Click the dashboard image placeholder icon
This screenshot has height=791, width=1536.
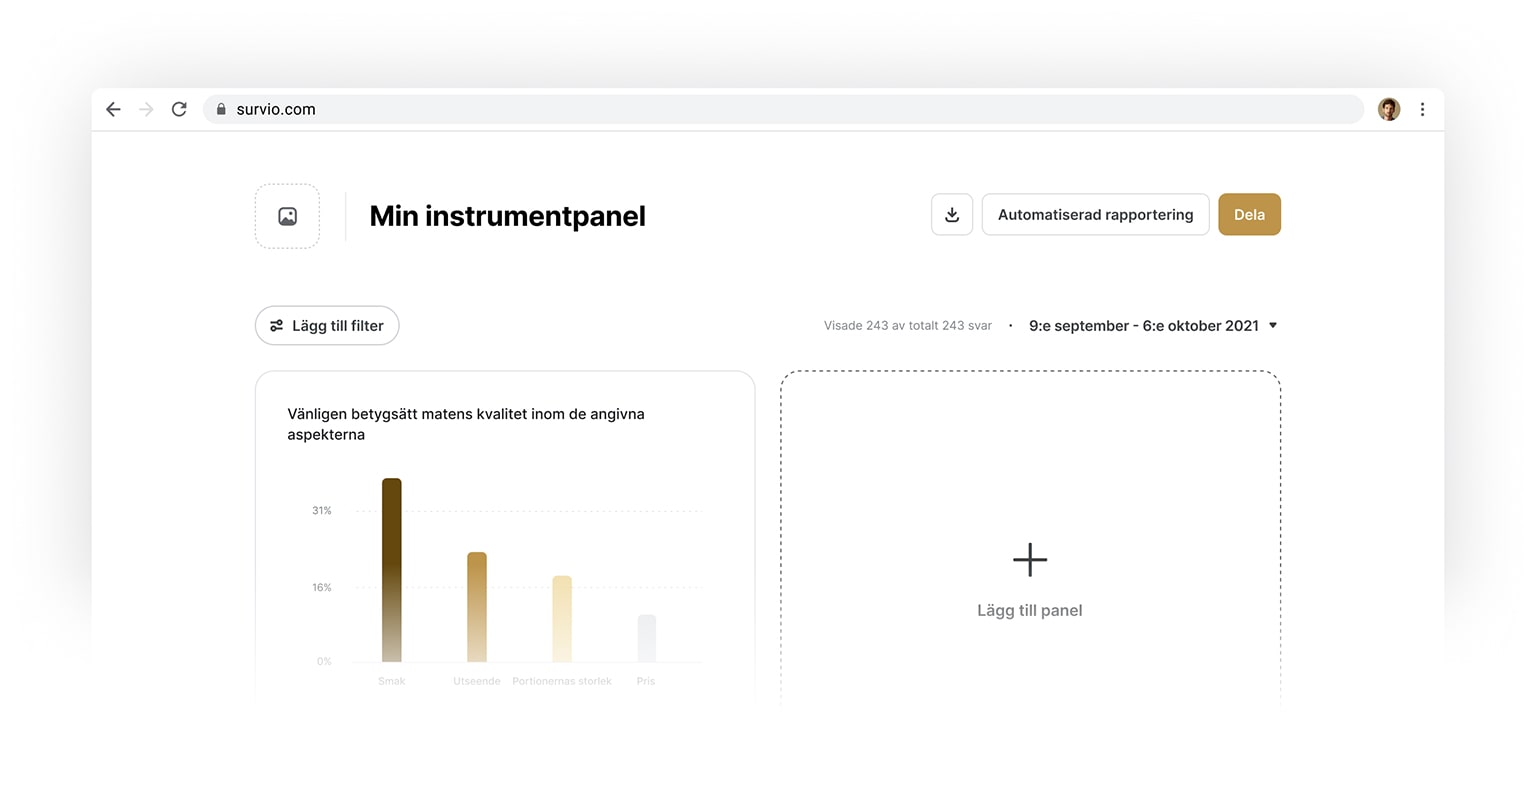click(x=287, y=216)
